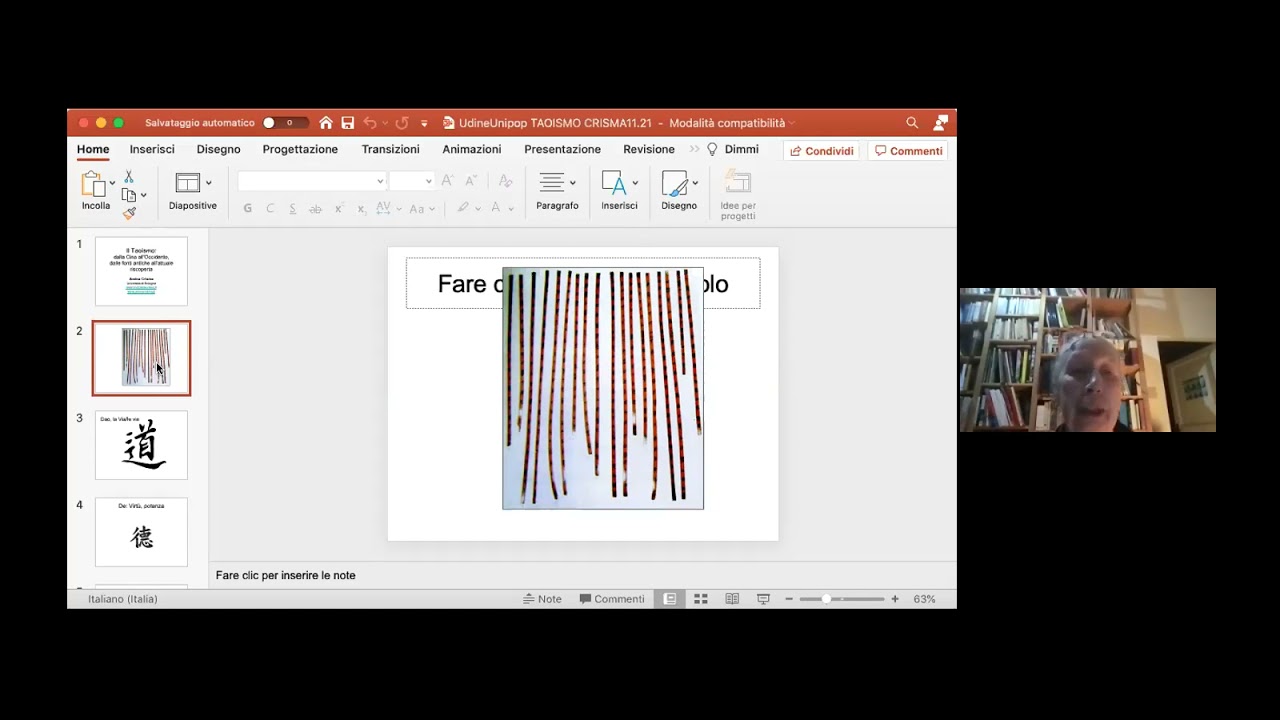Select the format painter brush icon
The width and height of the screenshot is (1280, 720).
(x=129, y=212)
